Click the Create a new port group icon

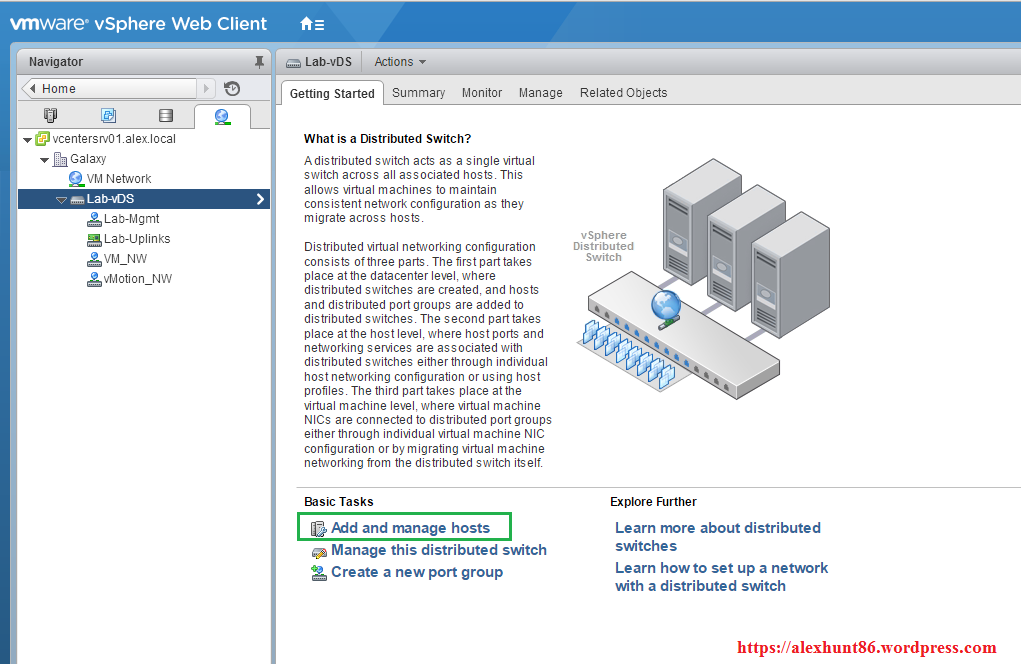(318, 572)
